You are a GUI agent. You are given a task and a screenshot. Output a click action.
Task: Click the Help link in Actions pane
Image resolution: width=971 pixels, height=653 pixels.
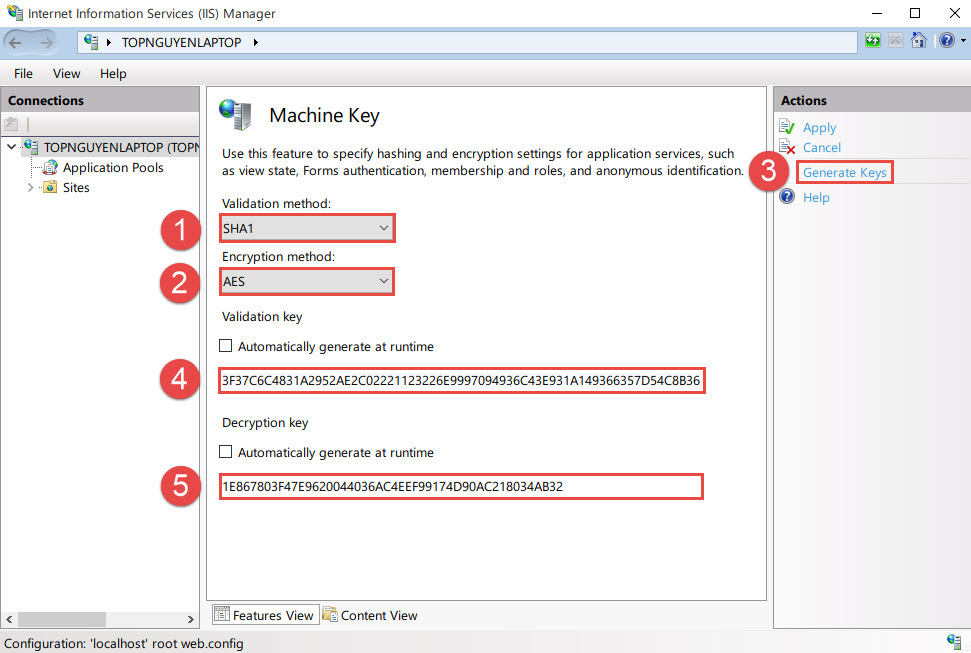coord(816,198)
